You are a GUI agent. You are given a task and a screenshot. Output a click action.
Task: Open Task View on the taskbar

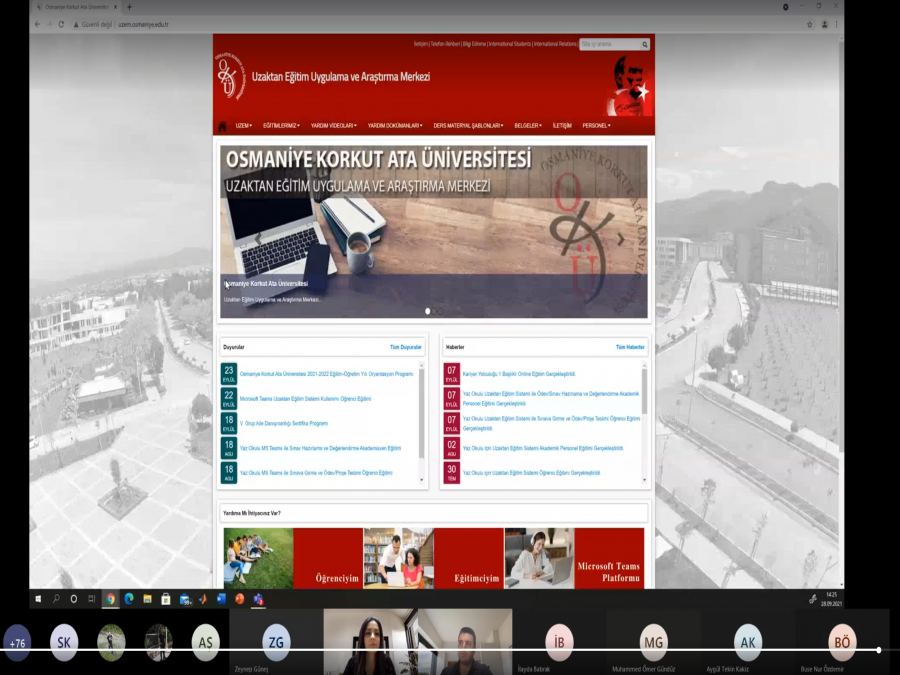click(x=91, y=599)
